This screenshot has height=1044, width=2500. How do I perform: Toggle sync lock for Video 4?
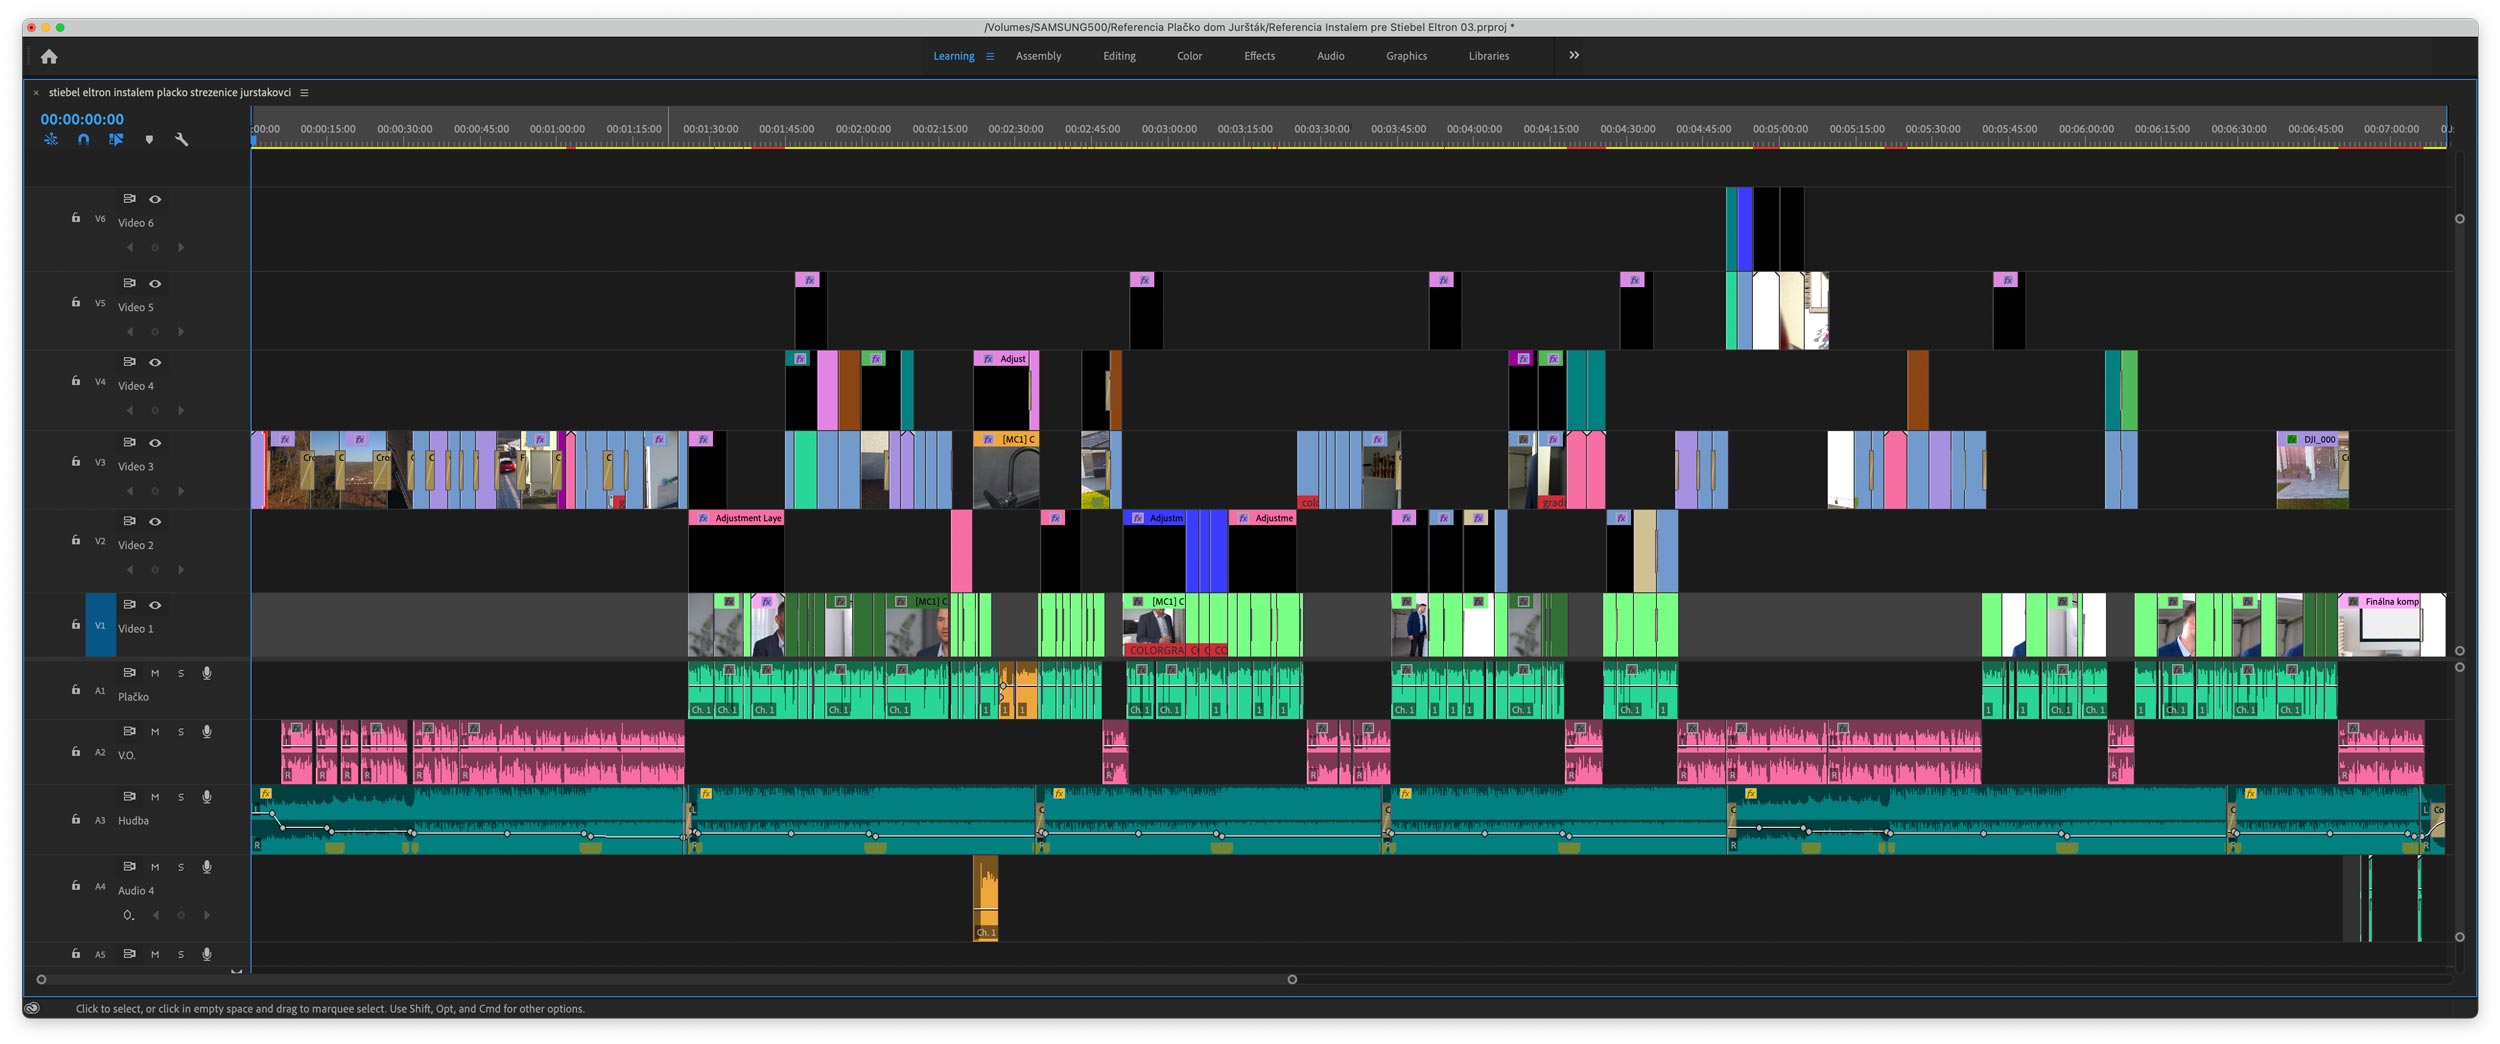[x=129, y=362]
